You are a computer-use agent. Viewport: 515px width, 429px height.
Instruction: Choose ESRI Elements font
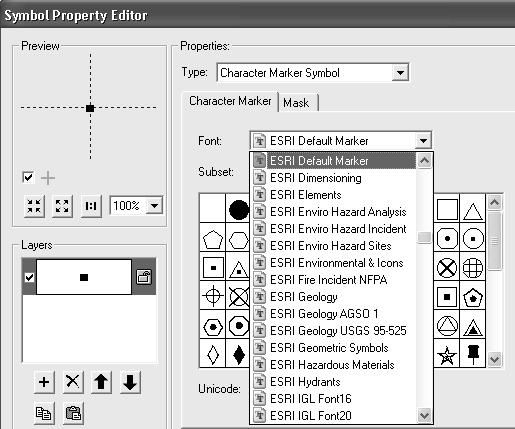(x=333, y=195)
